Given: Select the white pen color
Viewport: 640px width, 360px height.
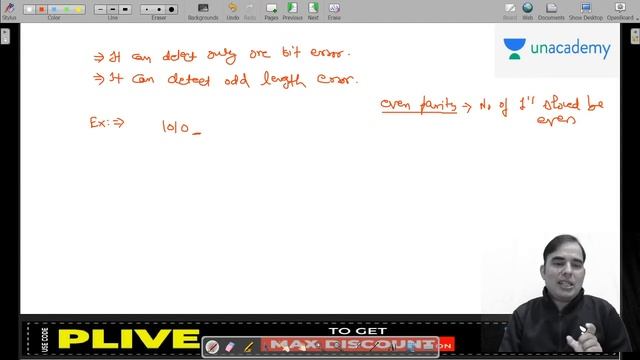Looking at the screenshot, I should pyautogui.click(x=29, y=9).
